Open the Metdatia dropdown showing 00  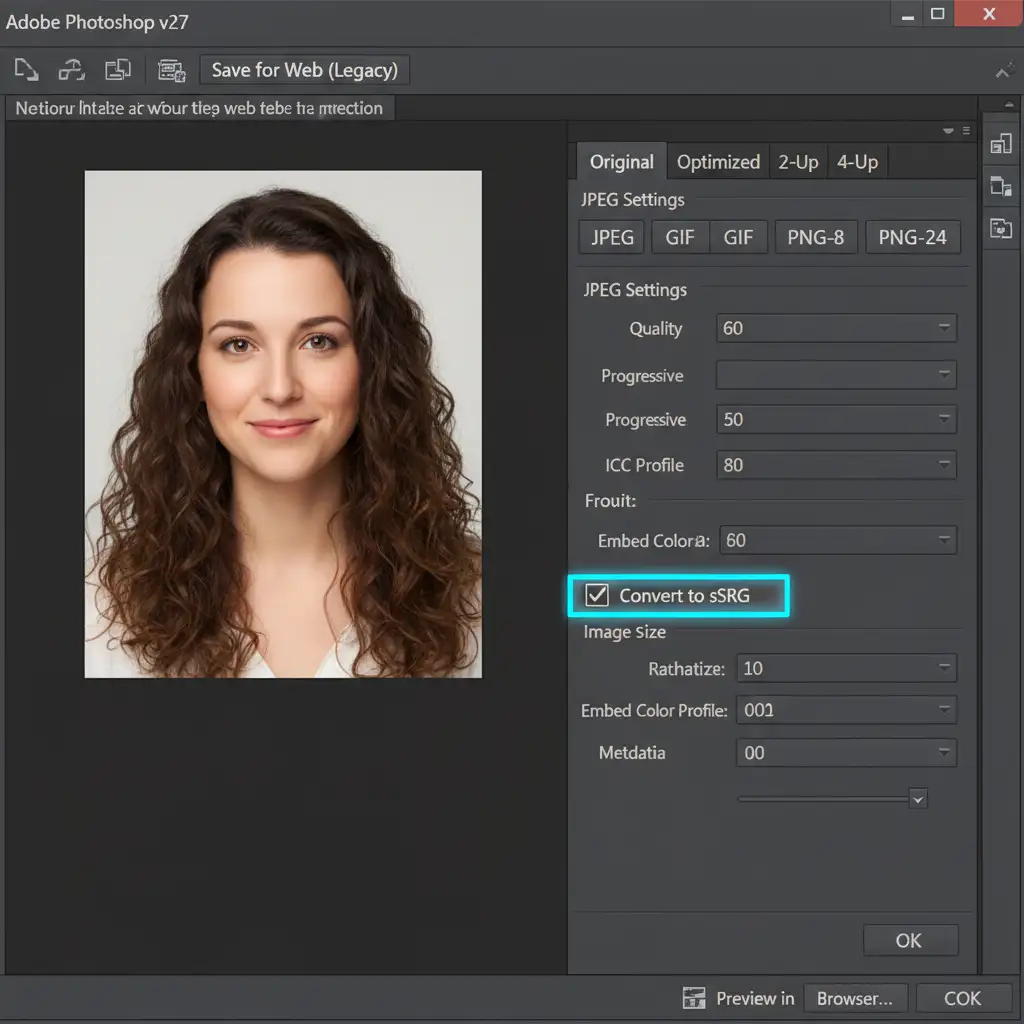[846, 753]
